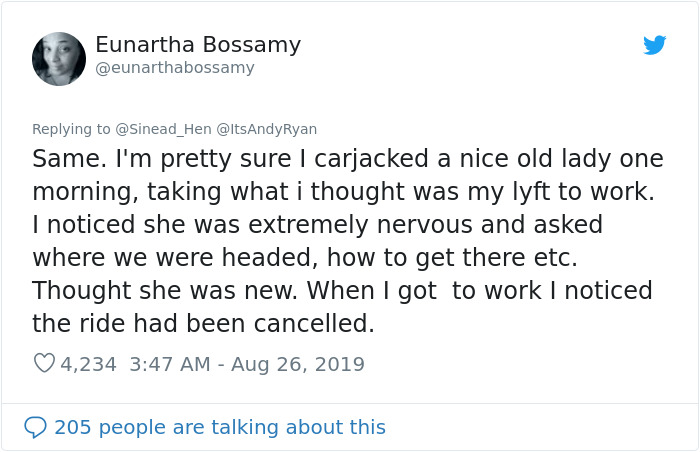This screenshot has width=700, height=452.
Task: Click the tweet line starting "Same. I'm pretty"
Action: tap(347, 159)
